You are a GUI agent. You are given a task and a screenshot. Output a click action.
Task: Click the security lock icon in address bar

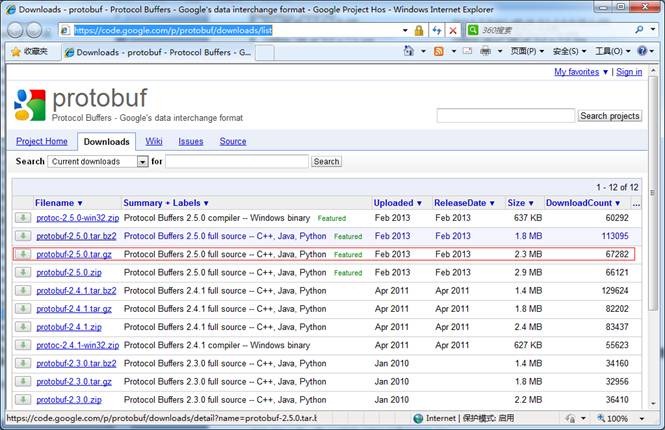419,31
